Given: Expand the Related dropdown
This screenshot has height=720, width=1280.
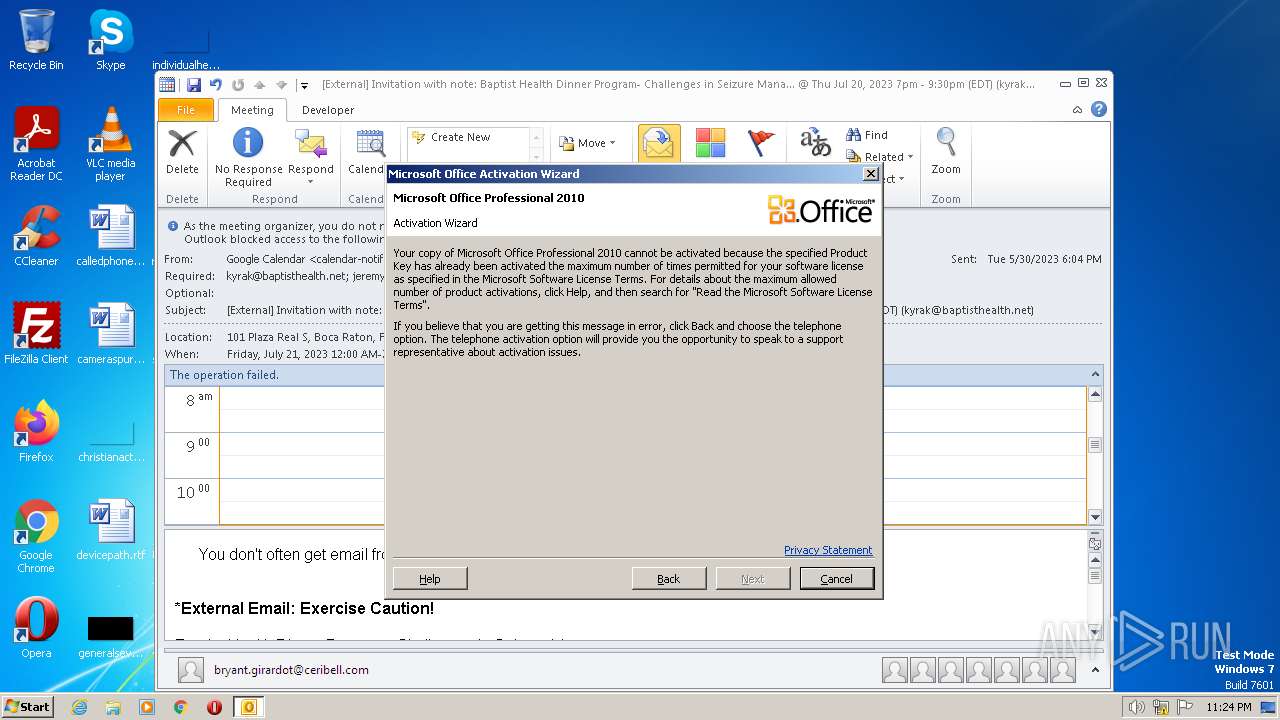Looking at the screenshot, I should (880, 157).
